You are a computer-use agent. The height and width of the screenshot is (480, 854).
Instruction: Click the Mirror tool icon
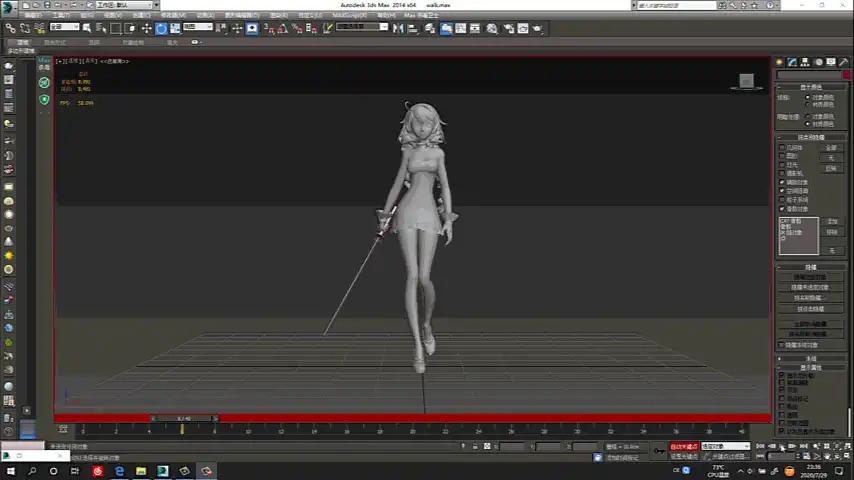(398, 29)
